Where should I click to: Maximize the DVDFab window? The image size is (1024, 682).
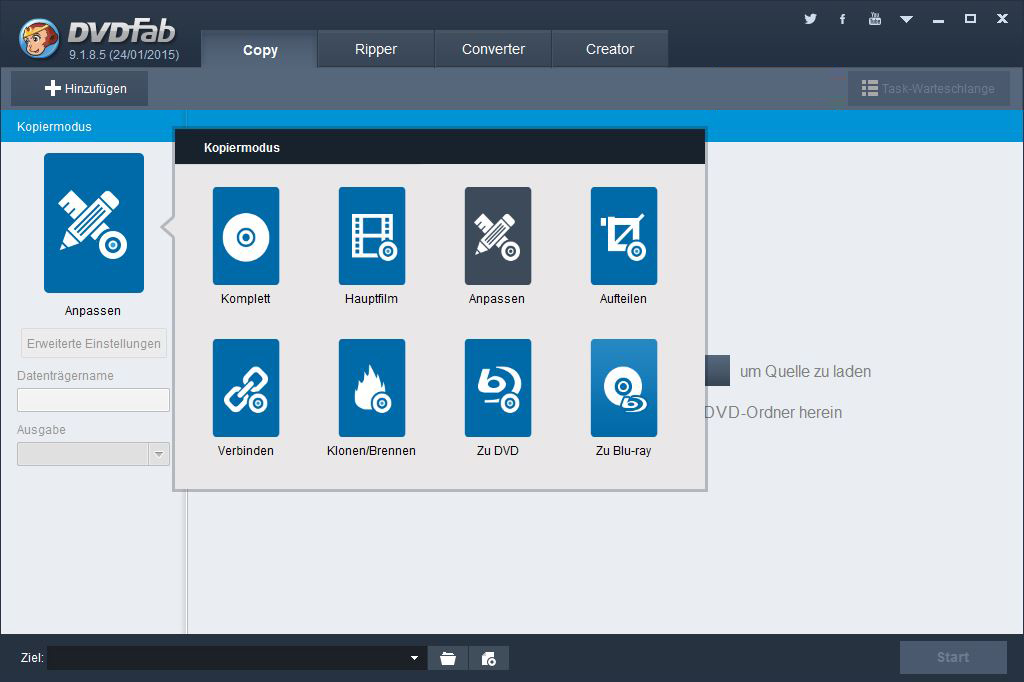point(970,19)
